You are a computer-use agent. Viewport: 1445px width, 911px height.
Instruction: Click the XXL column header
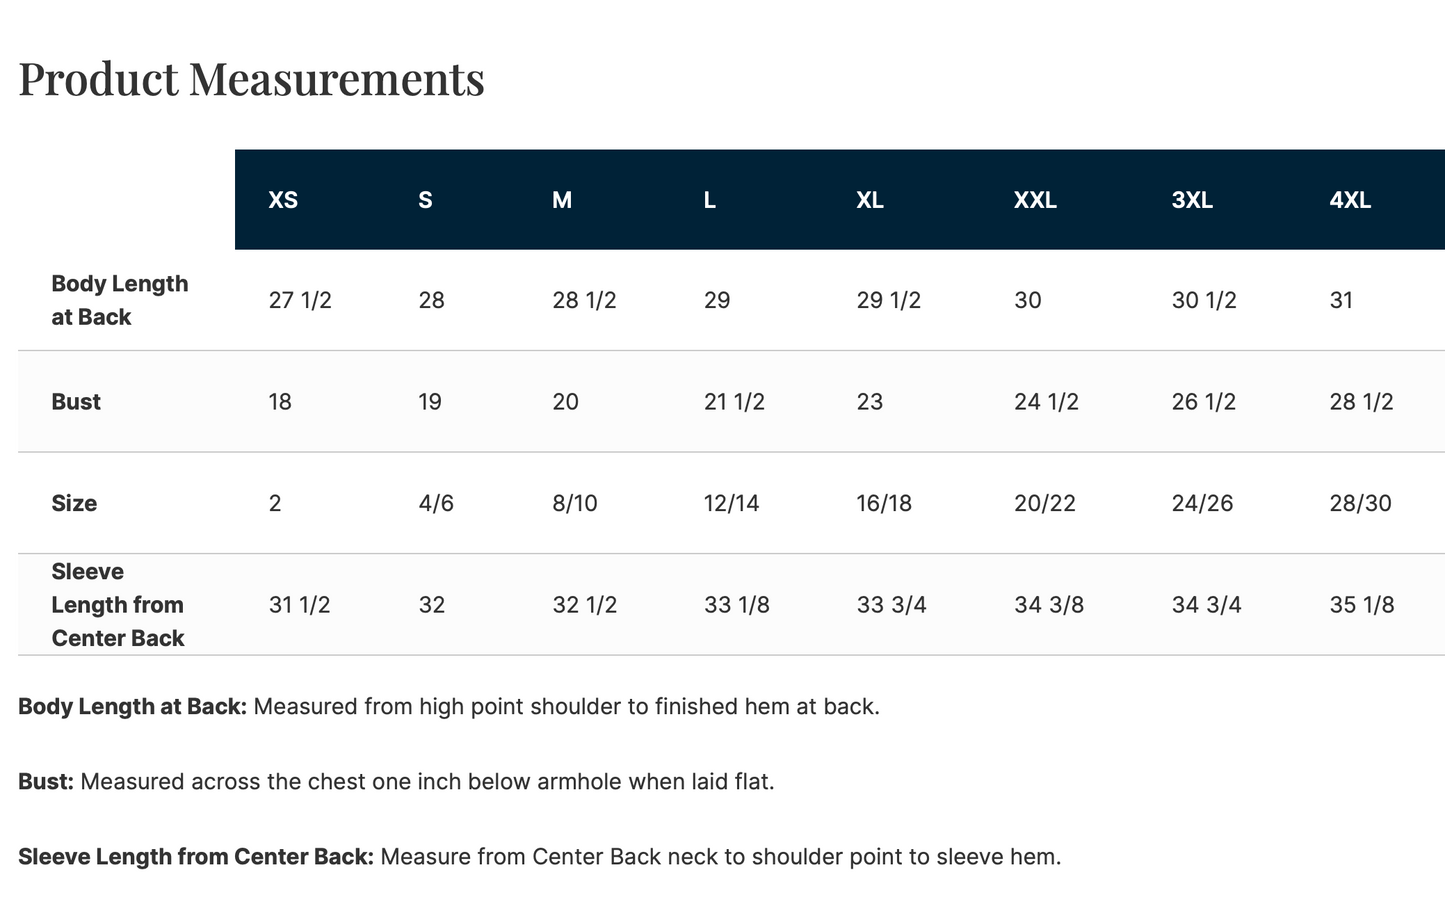[x=1035, y=200]
